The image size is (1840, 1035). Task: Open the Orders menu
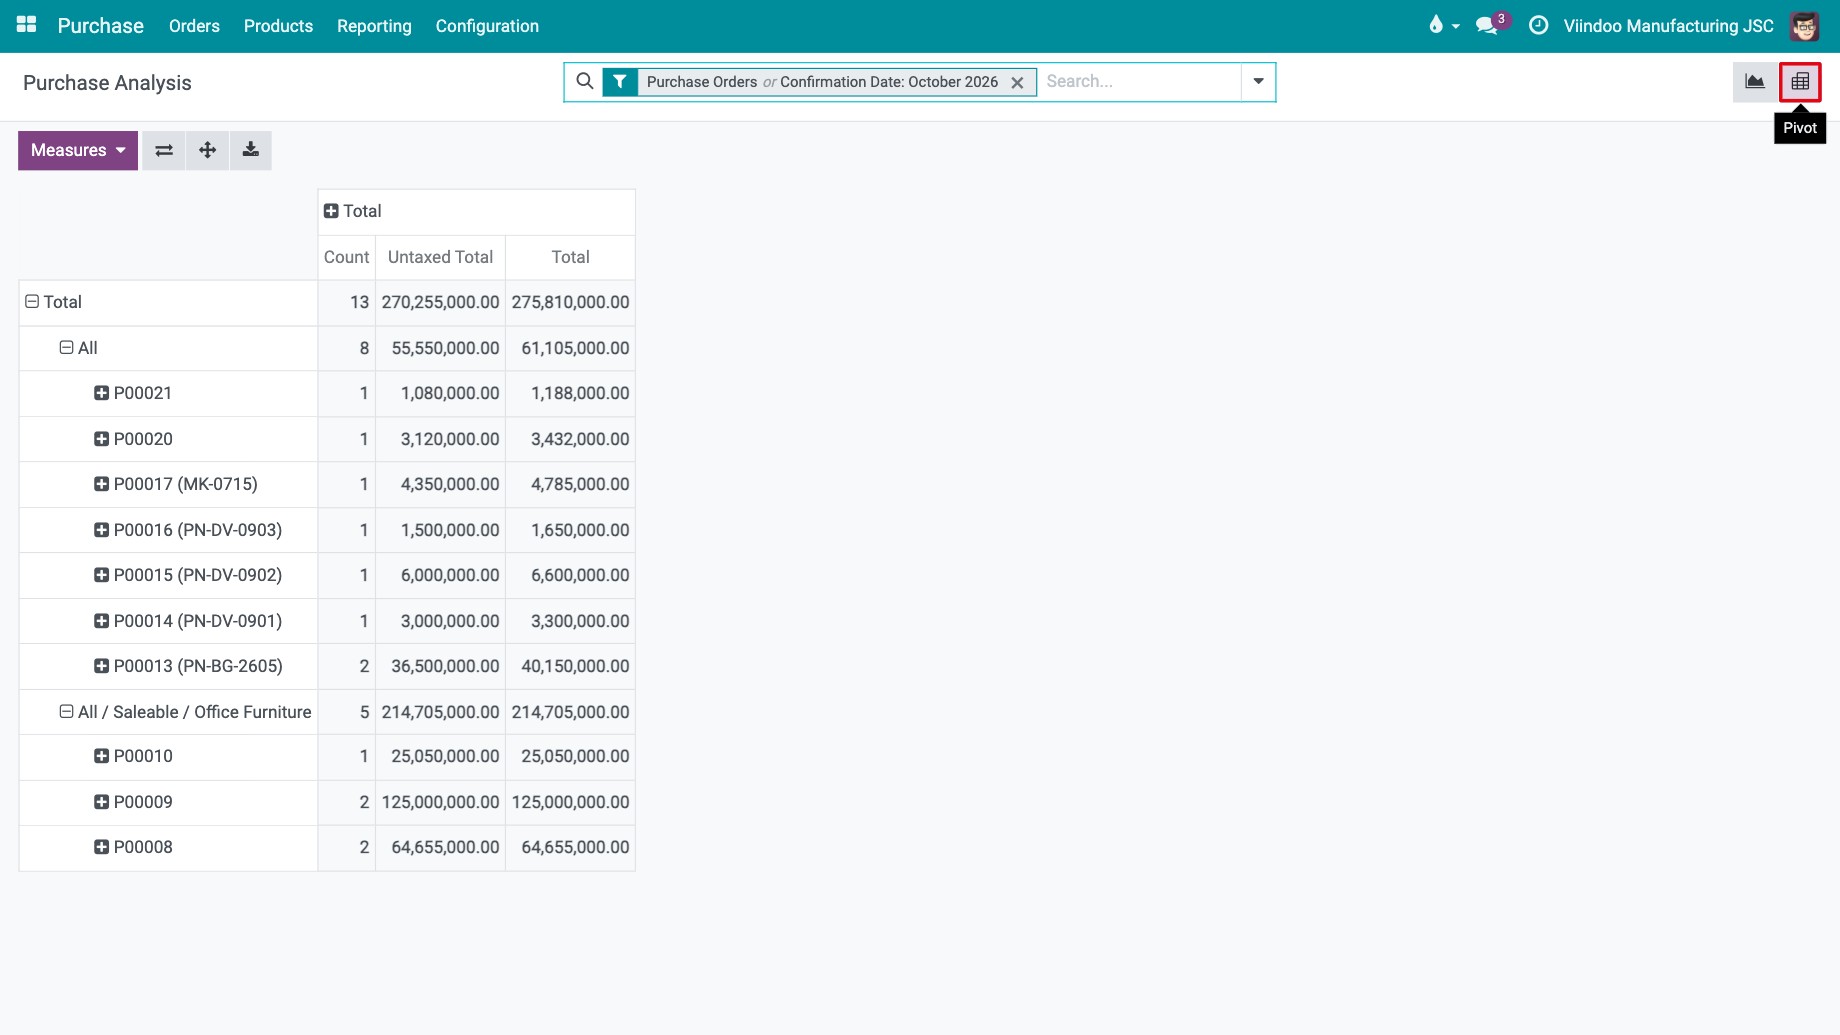pos(194,26)
